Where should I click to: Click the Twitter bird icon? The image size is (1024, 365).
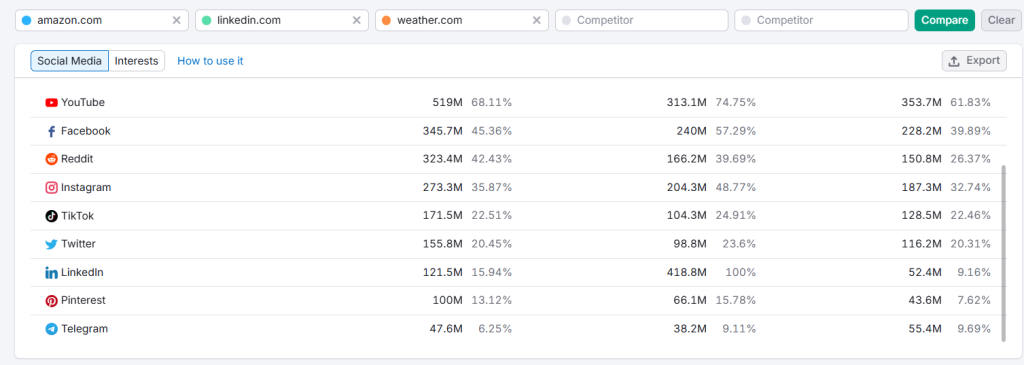click(x=52, y=244)
